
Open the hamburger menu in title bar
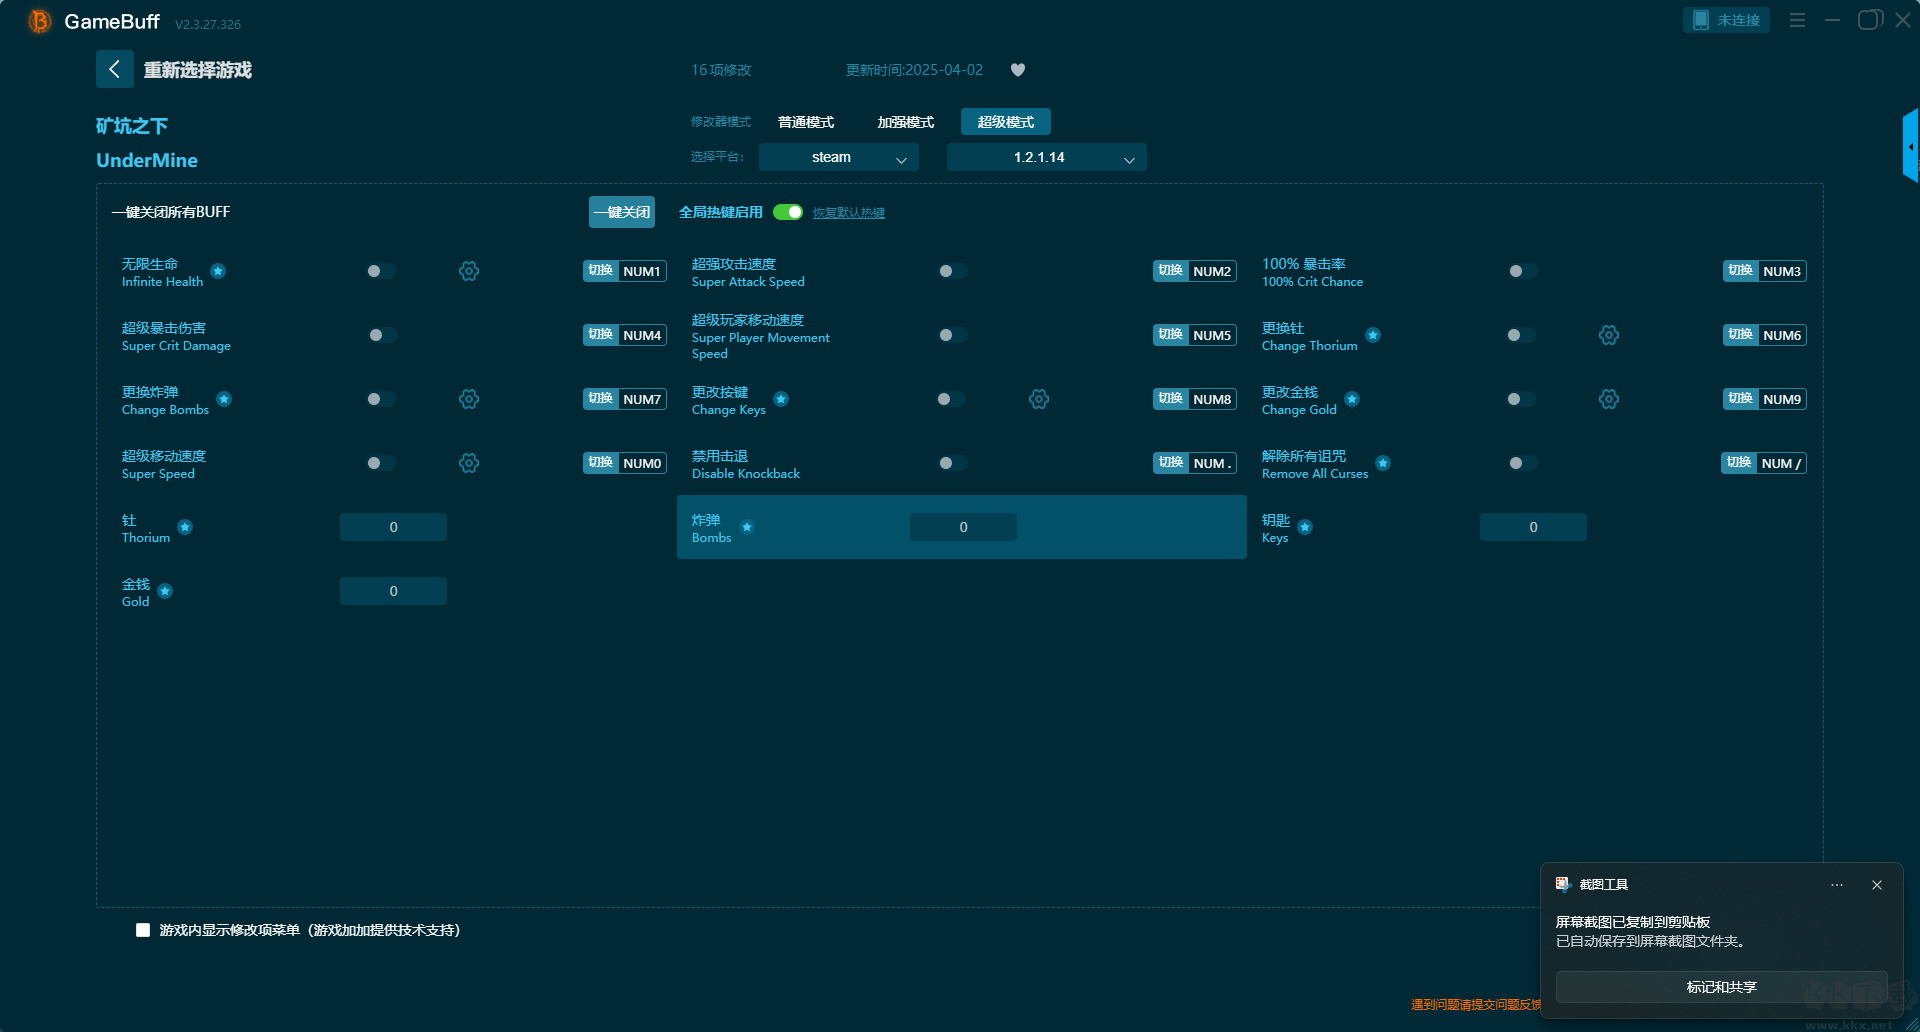click(1797, 20)
